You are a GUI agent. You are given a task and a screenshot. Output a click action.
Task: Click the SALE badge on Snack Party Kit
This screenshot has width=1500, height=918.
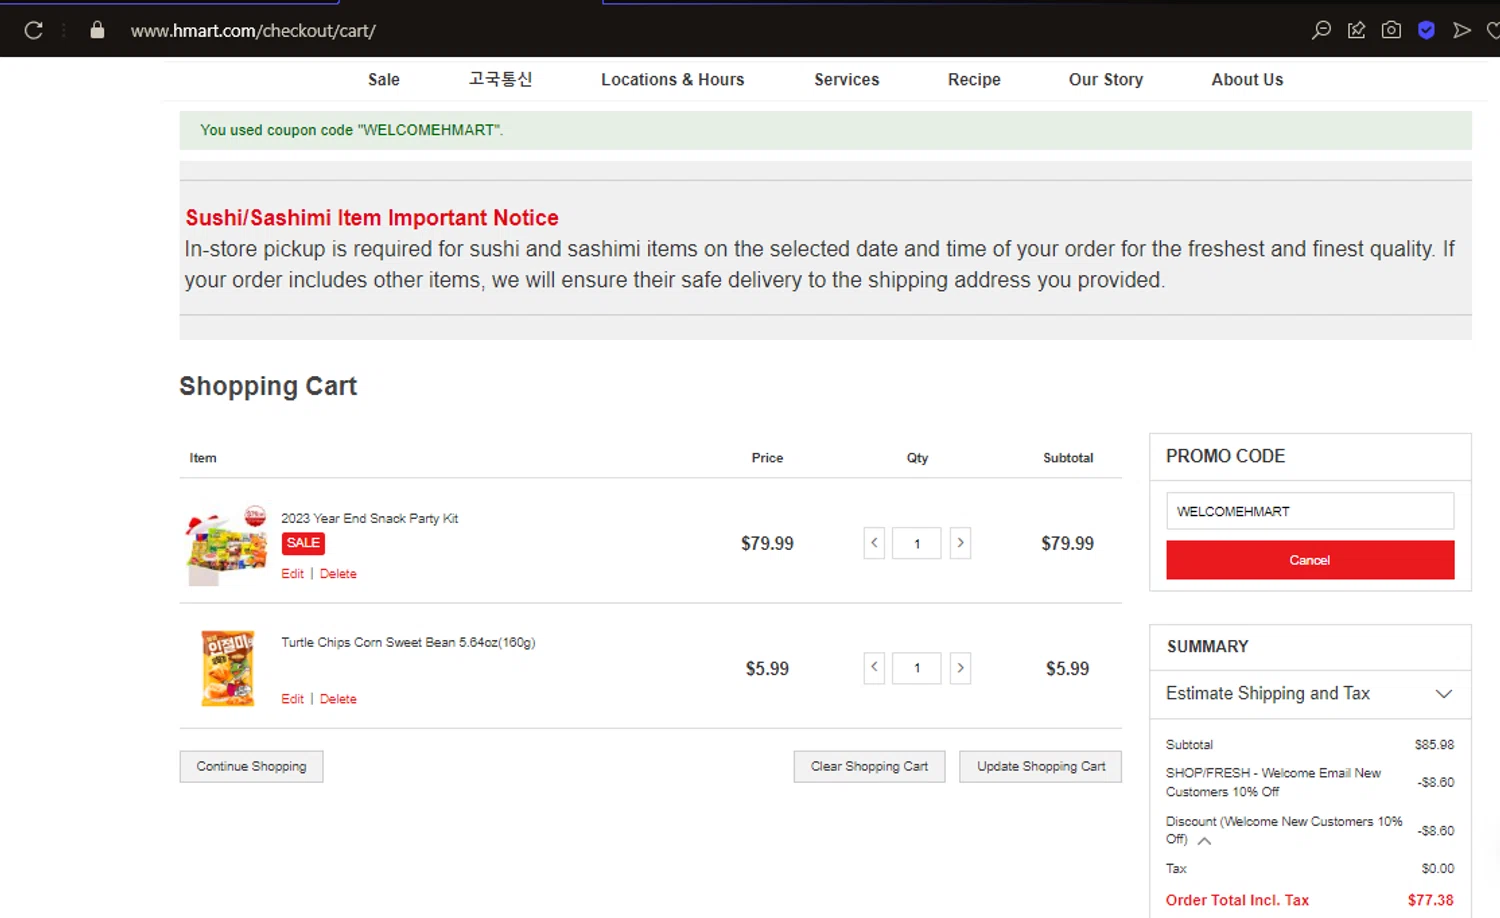[x=303, y=543]
